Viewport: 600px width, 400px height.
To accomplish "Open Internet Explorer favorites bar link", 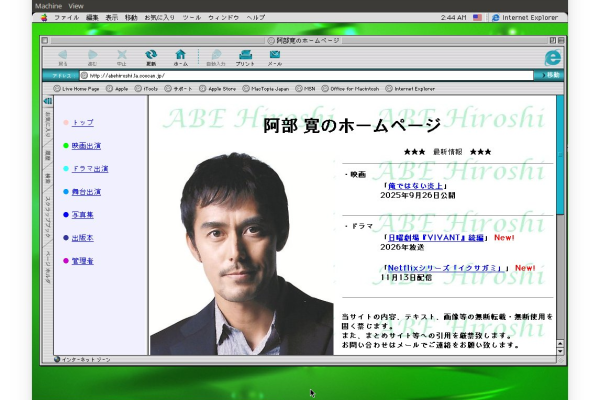I will [x=410, y=89].
